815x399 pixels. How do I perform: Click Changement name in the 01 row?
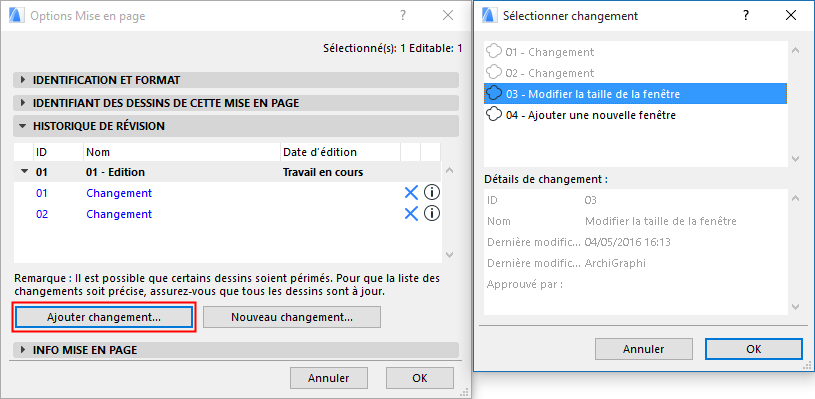[119, 193]
